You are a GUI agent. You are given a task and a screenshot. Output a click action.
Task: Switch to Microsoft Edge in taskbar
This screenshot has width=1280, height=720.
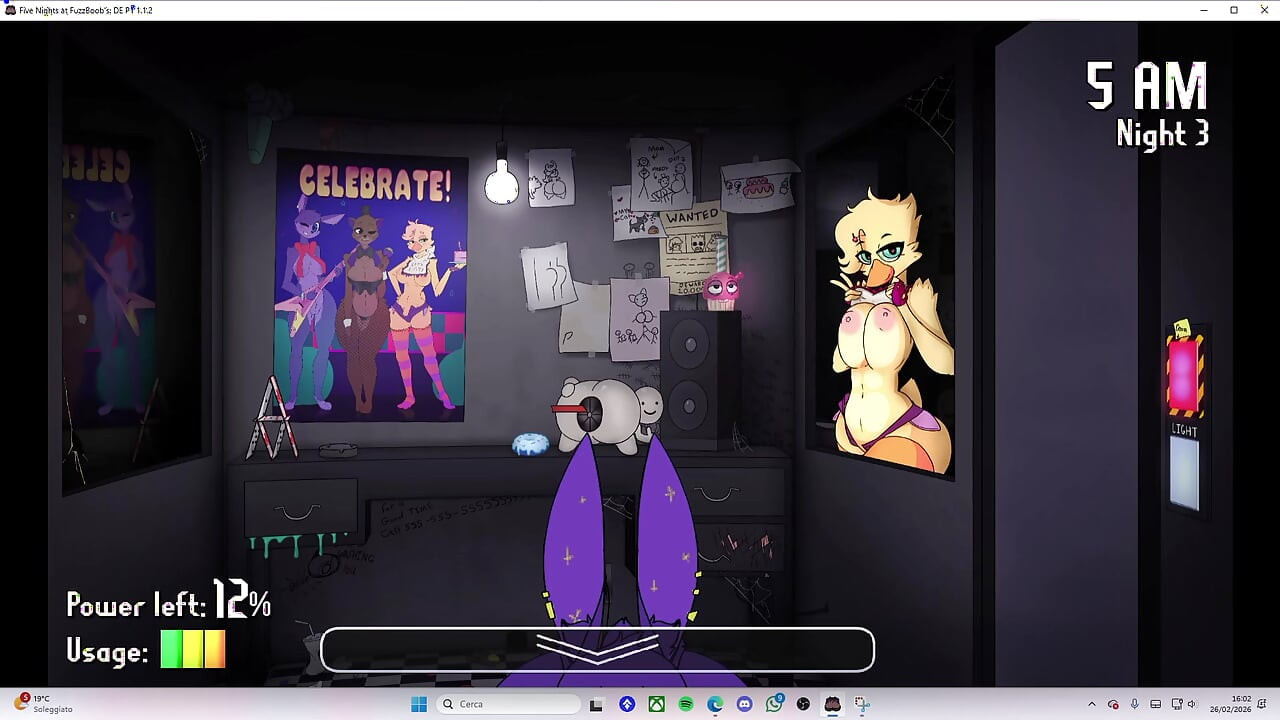pyautogui.click(x=715, y=704)
